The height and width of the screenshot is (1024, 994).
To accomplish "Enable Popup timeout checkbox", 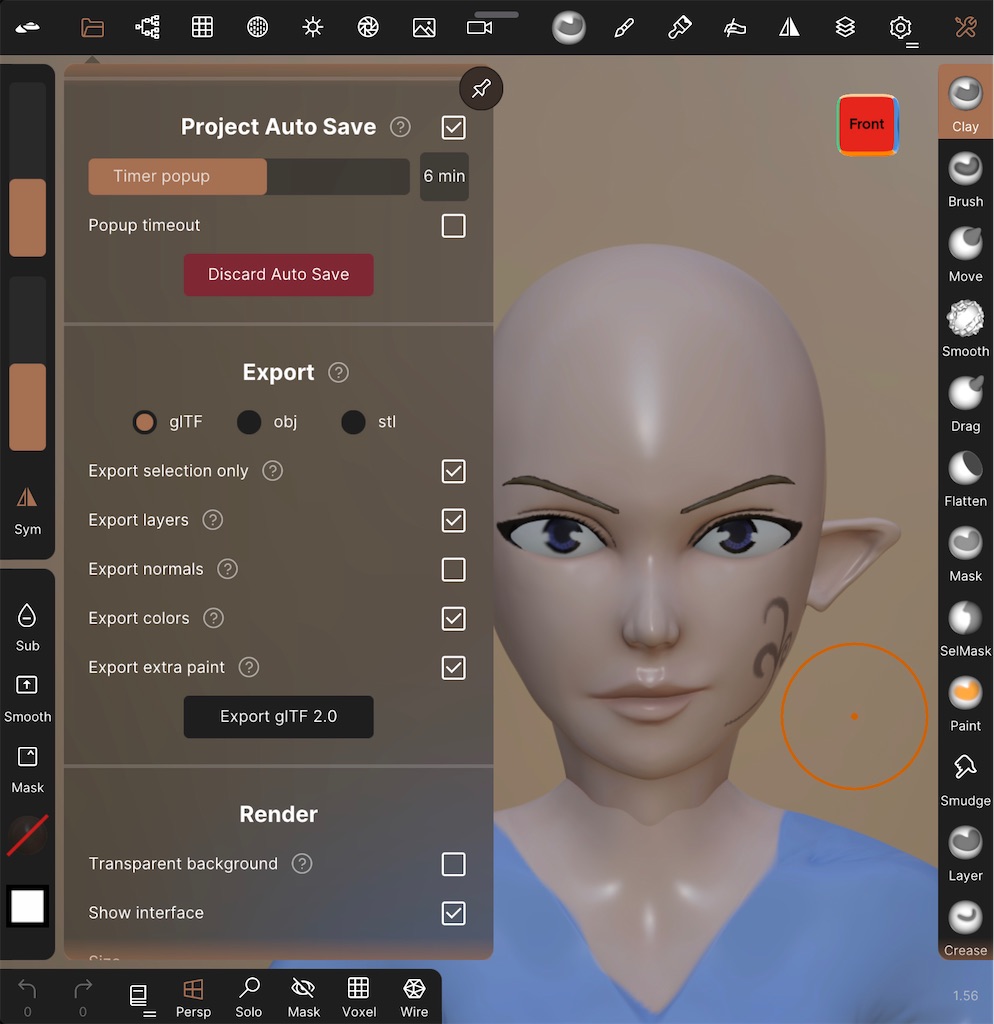I will pyautogui.click(x=453, y=226).
